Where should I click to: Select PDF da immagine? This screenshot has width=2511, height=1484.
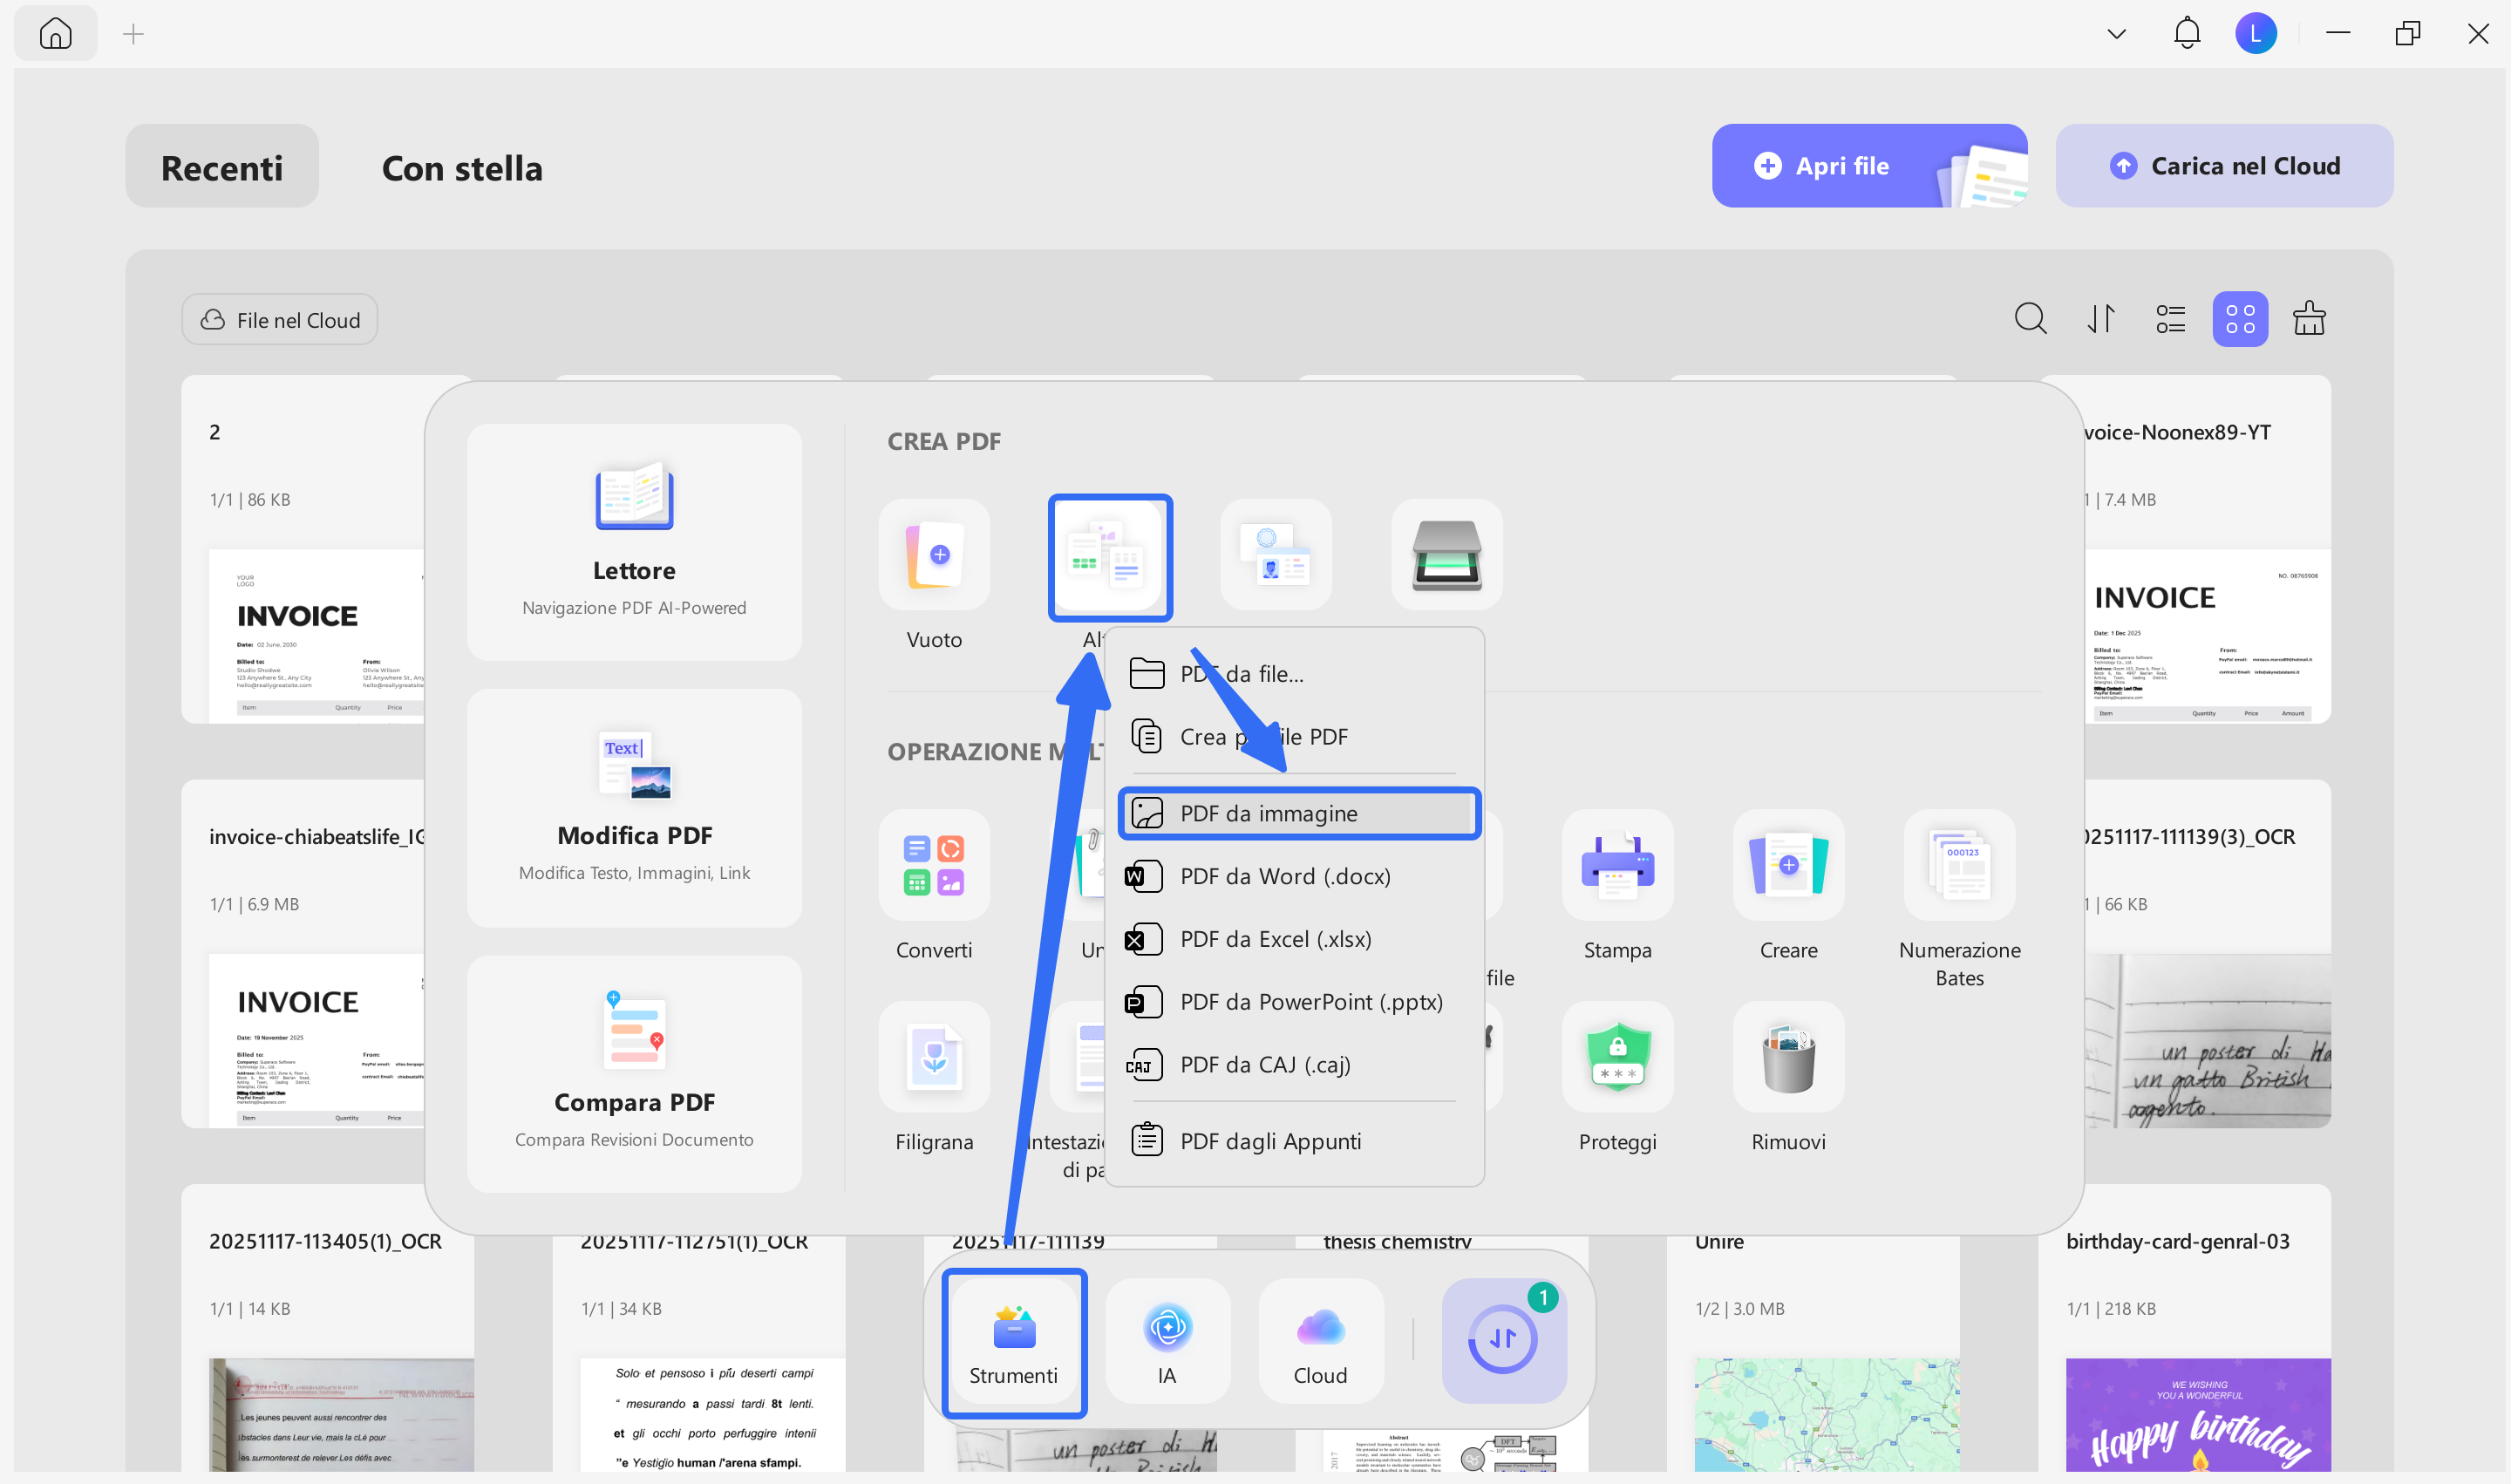pyautogui.click(x=1298, y=813)
